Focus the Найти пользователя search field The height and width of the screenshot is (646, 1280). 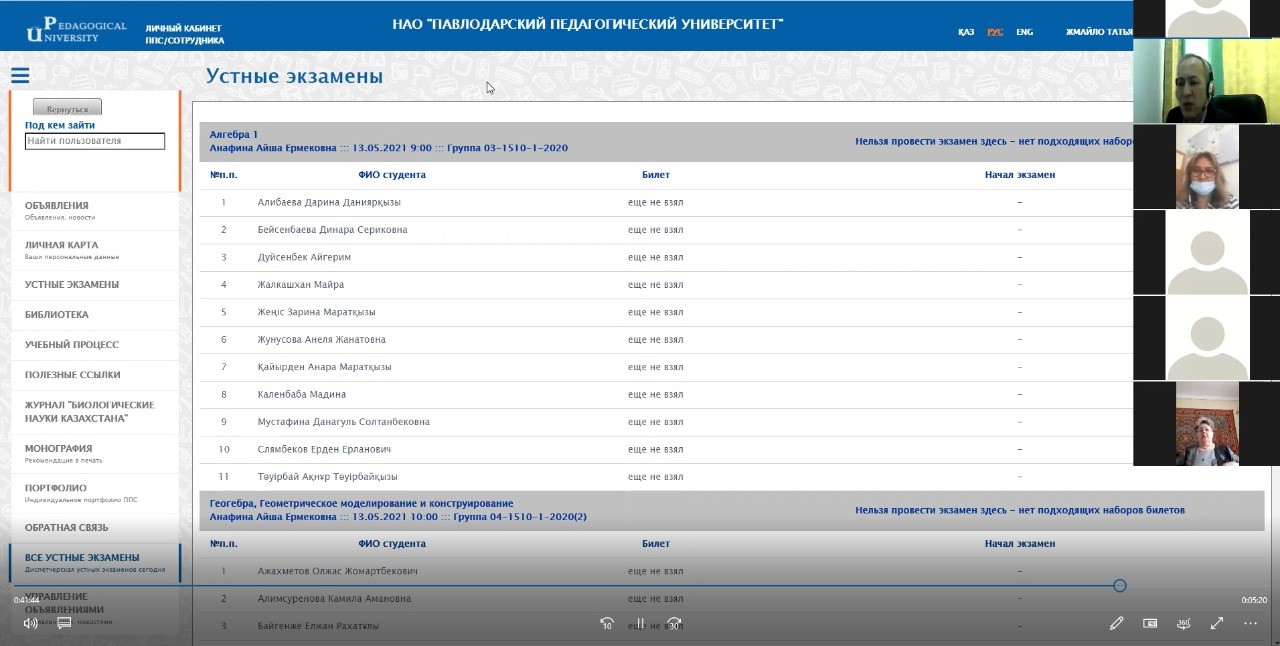click(95, 141)
